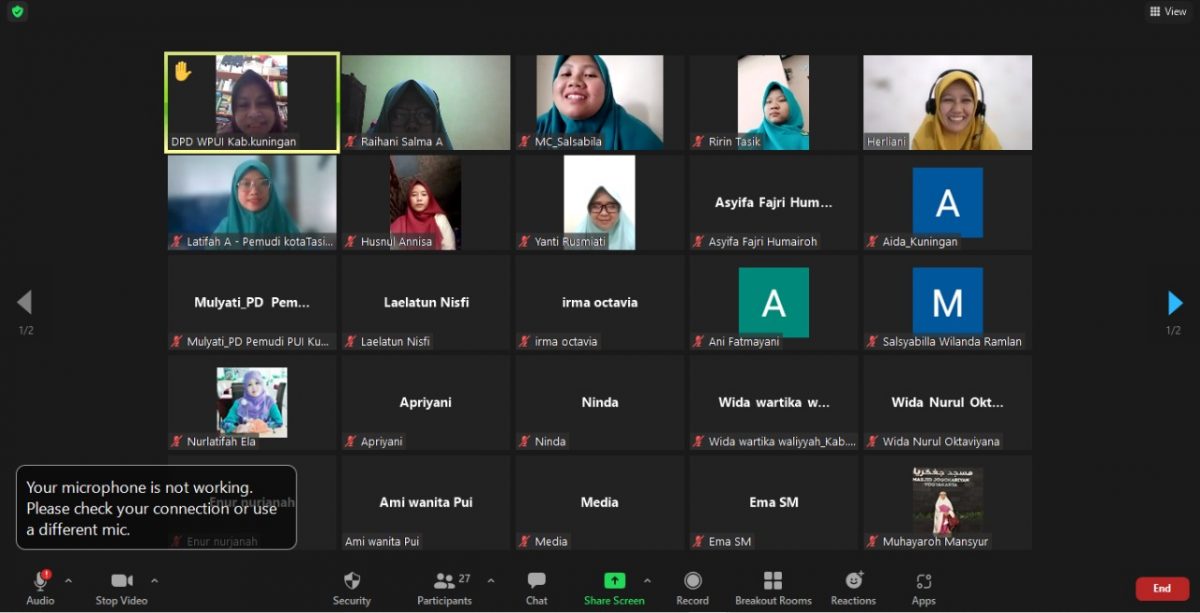Expand Participants options arrow

tap(490, 580)
